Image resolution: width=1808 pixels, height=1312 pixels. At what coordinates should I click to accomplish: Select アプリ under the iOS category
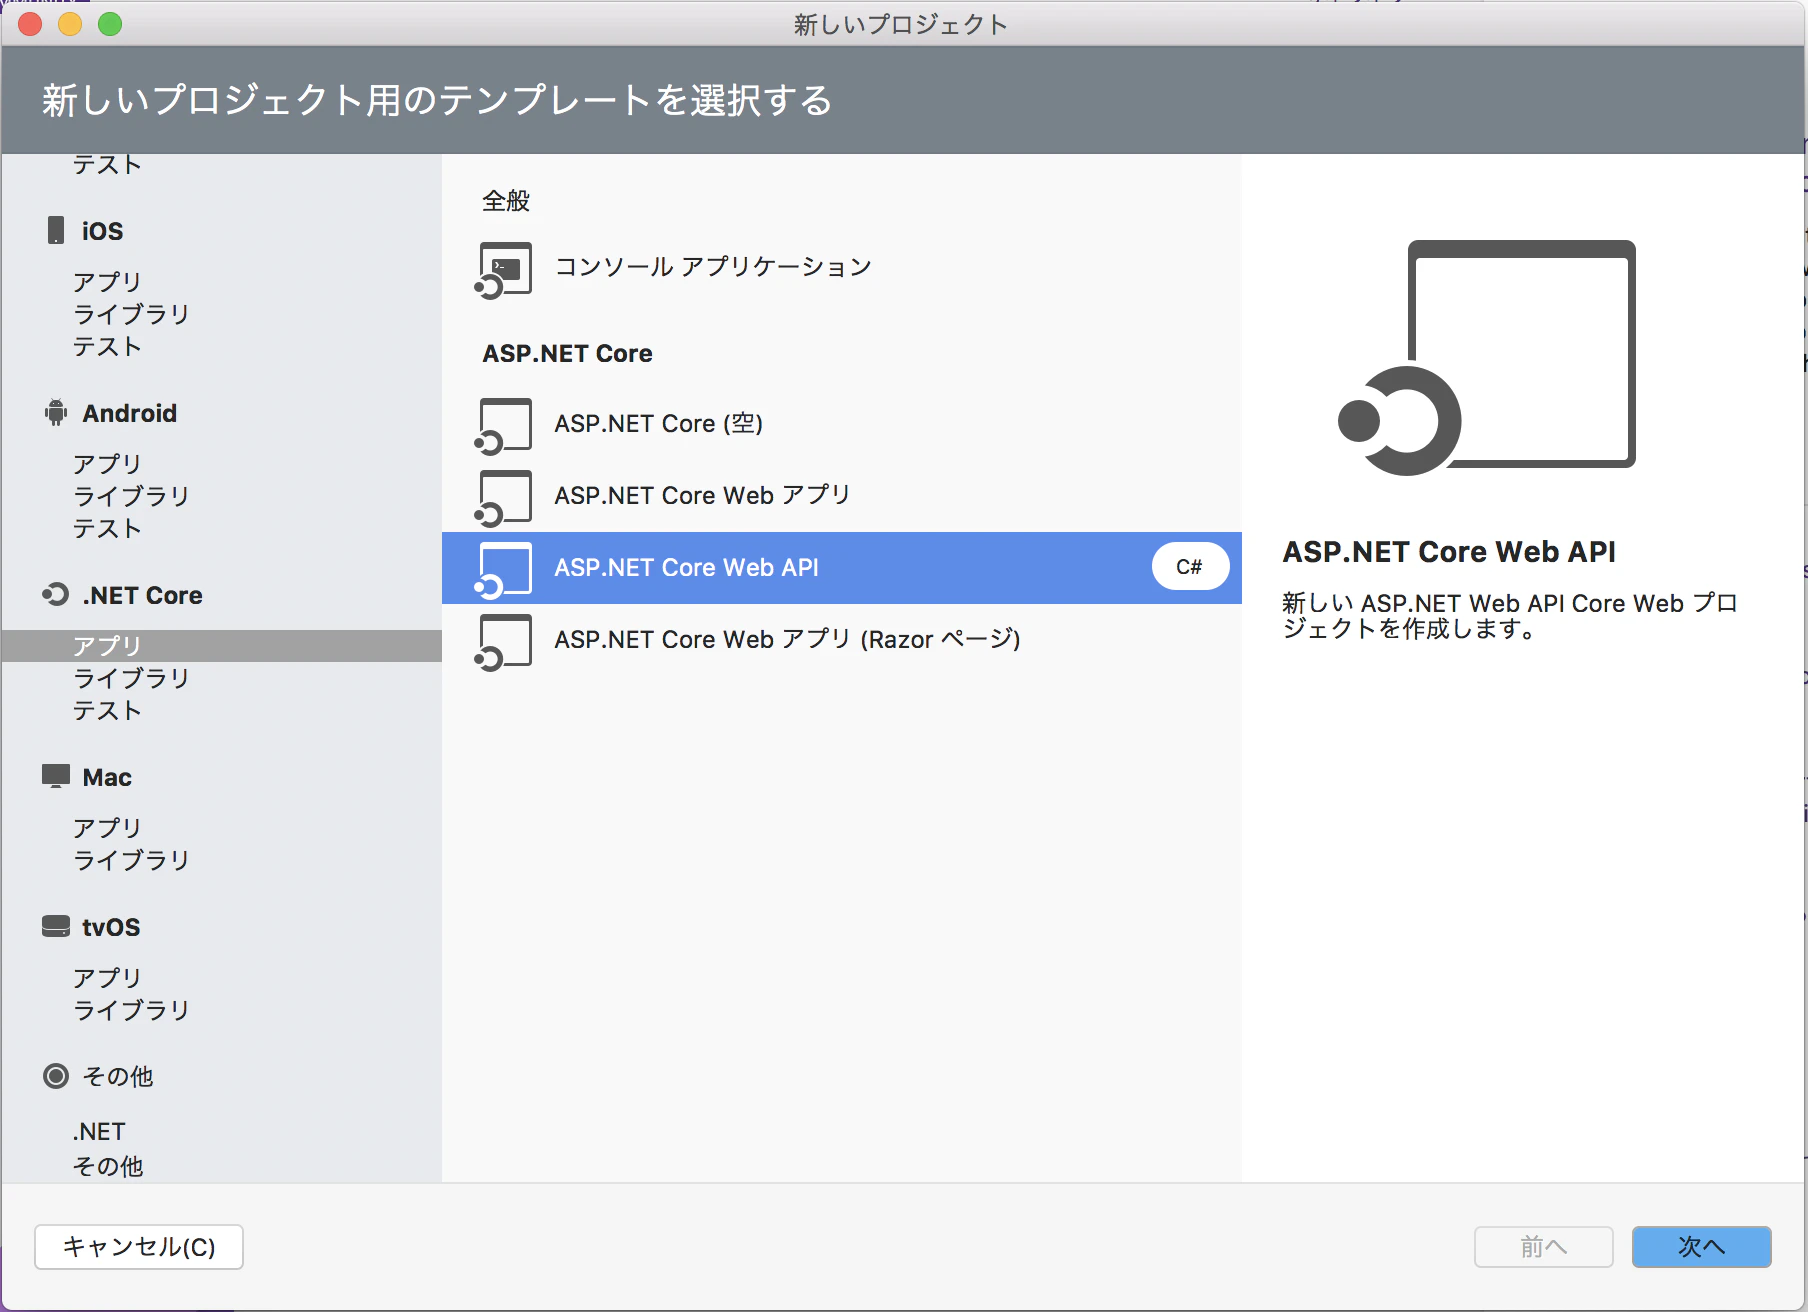[107, 282]
